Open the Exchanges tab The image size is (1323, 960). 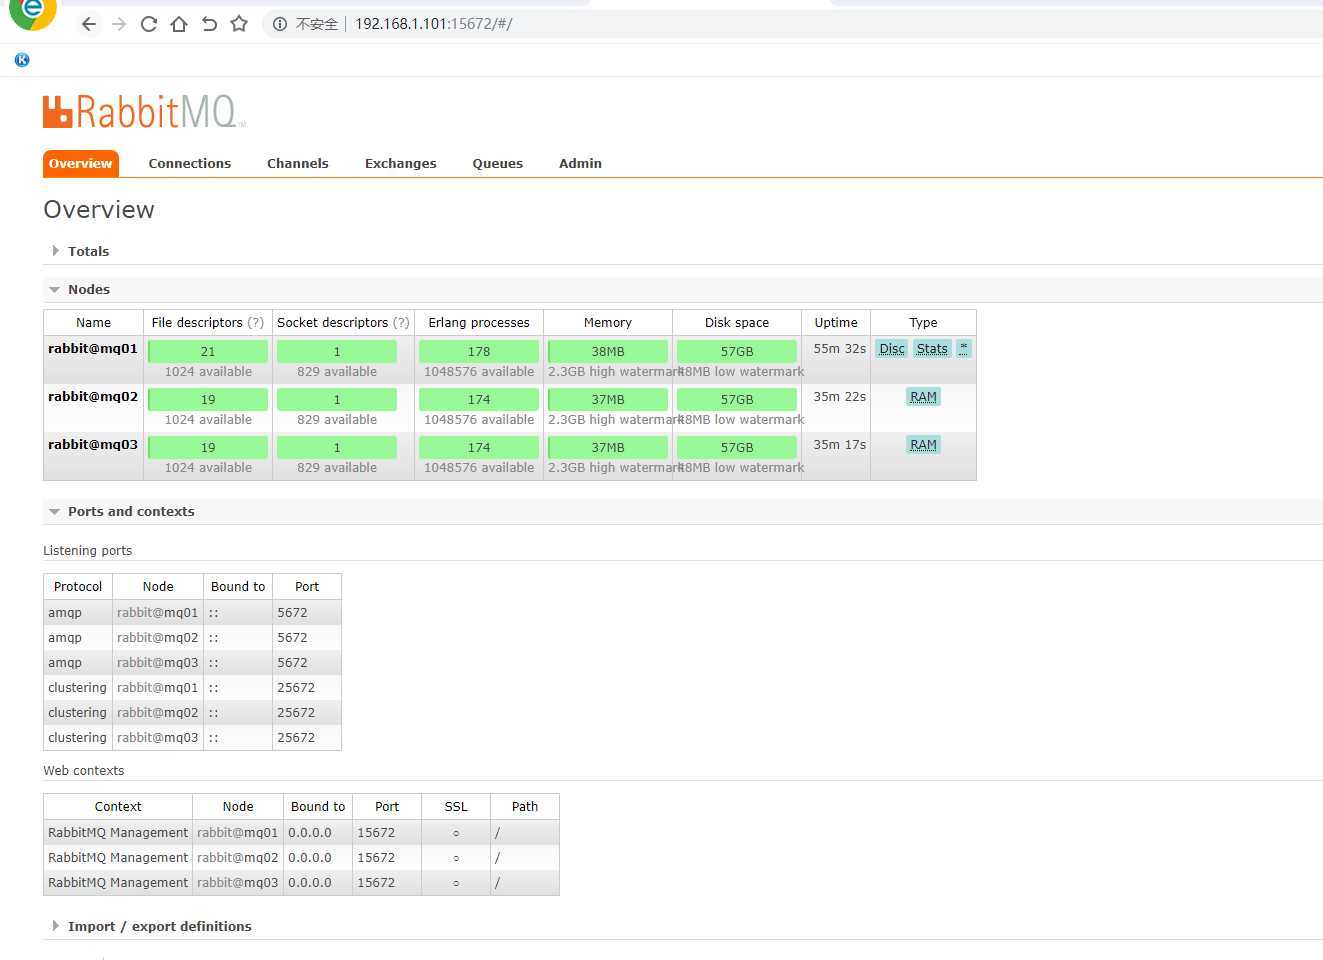[x=401, y=163]
